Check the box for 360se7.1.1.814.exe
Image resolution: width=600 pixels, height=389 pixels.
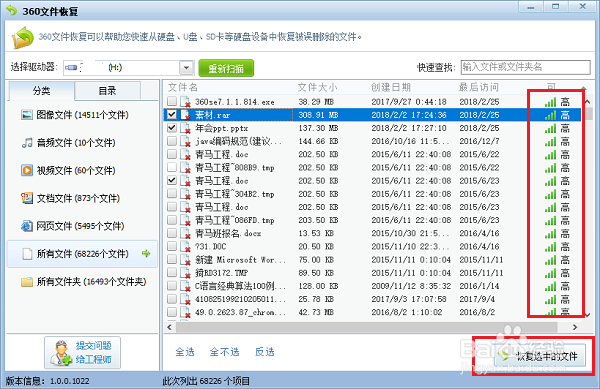point(172,101)
